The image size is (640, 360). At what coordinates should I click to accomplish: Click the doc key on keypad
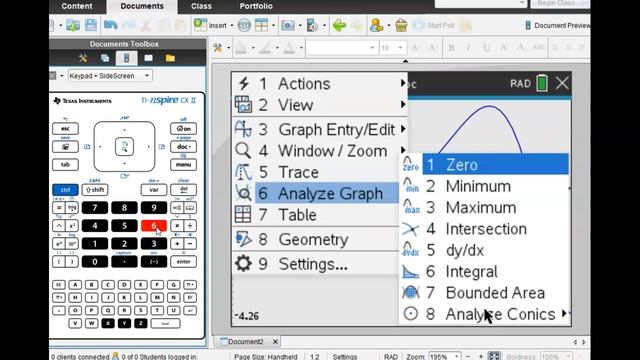click(x=183, y=147)
